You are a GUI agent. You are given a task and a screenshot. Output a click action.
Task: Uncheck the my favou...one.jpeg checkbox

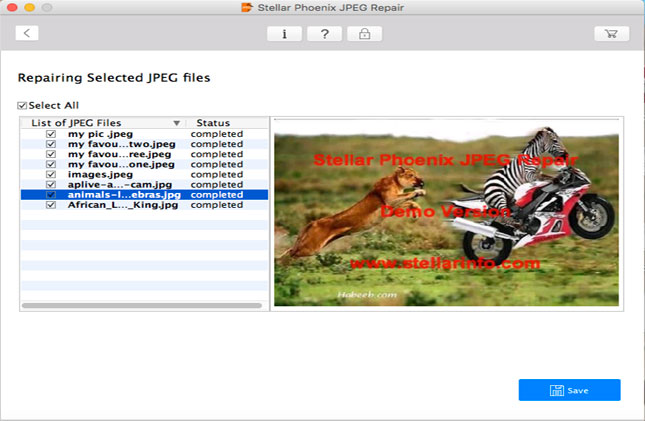pyautogui.click(x=51, y=164)
